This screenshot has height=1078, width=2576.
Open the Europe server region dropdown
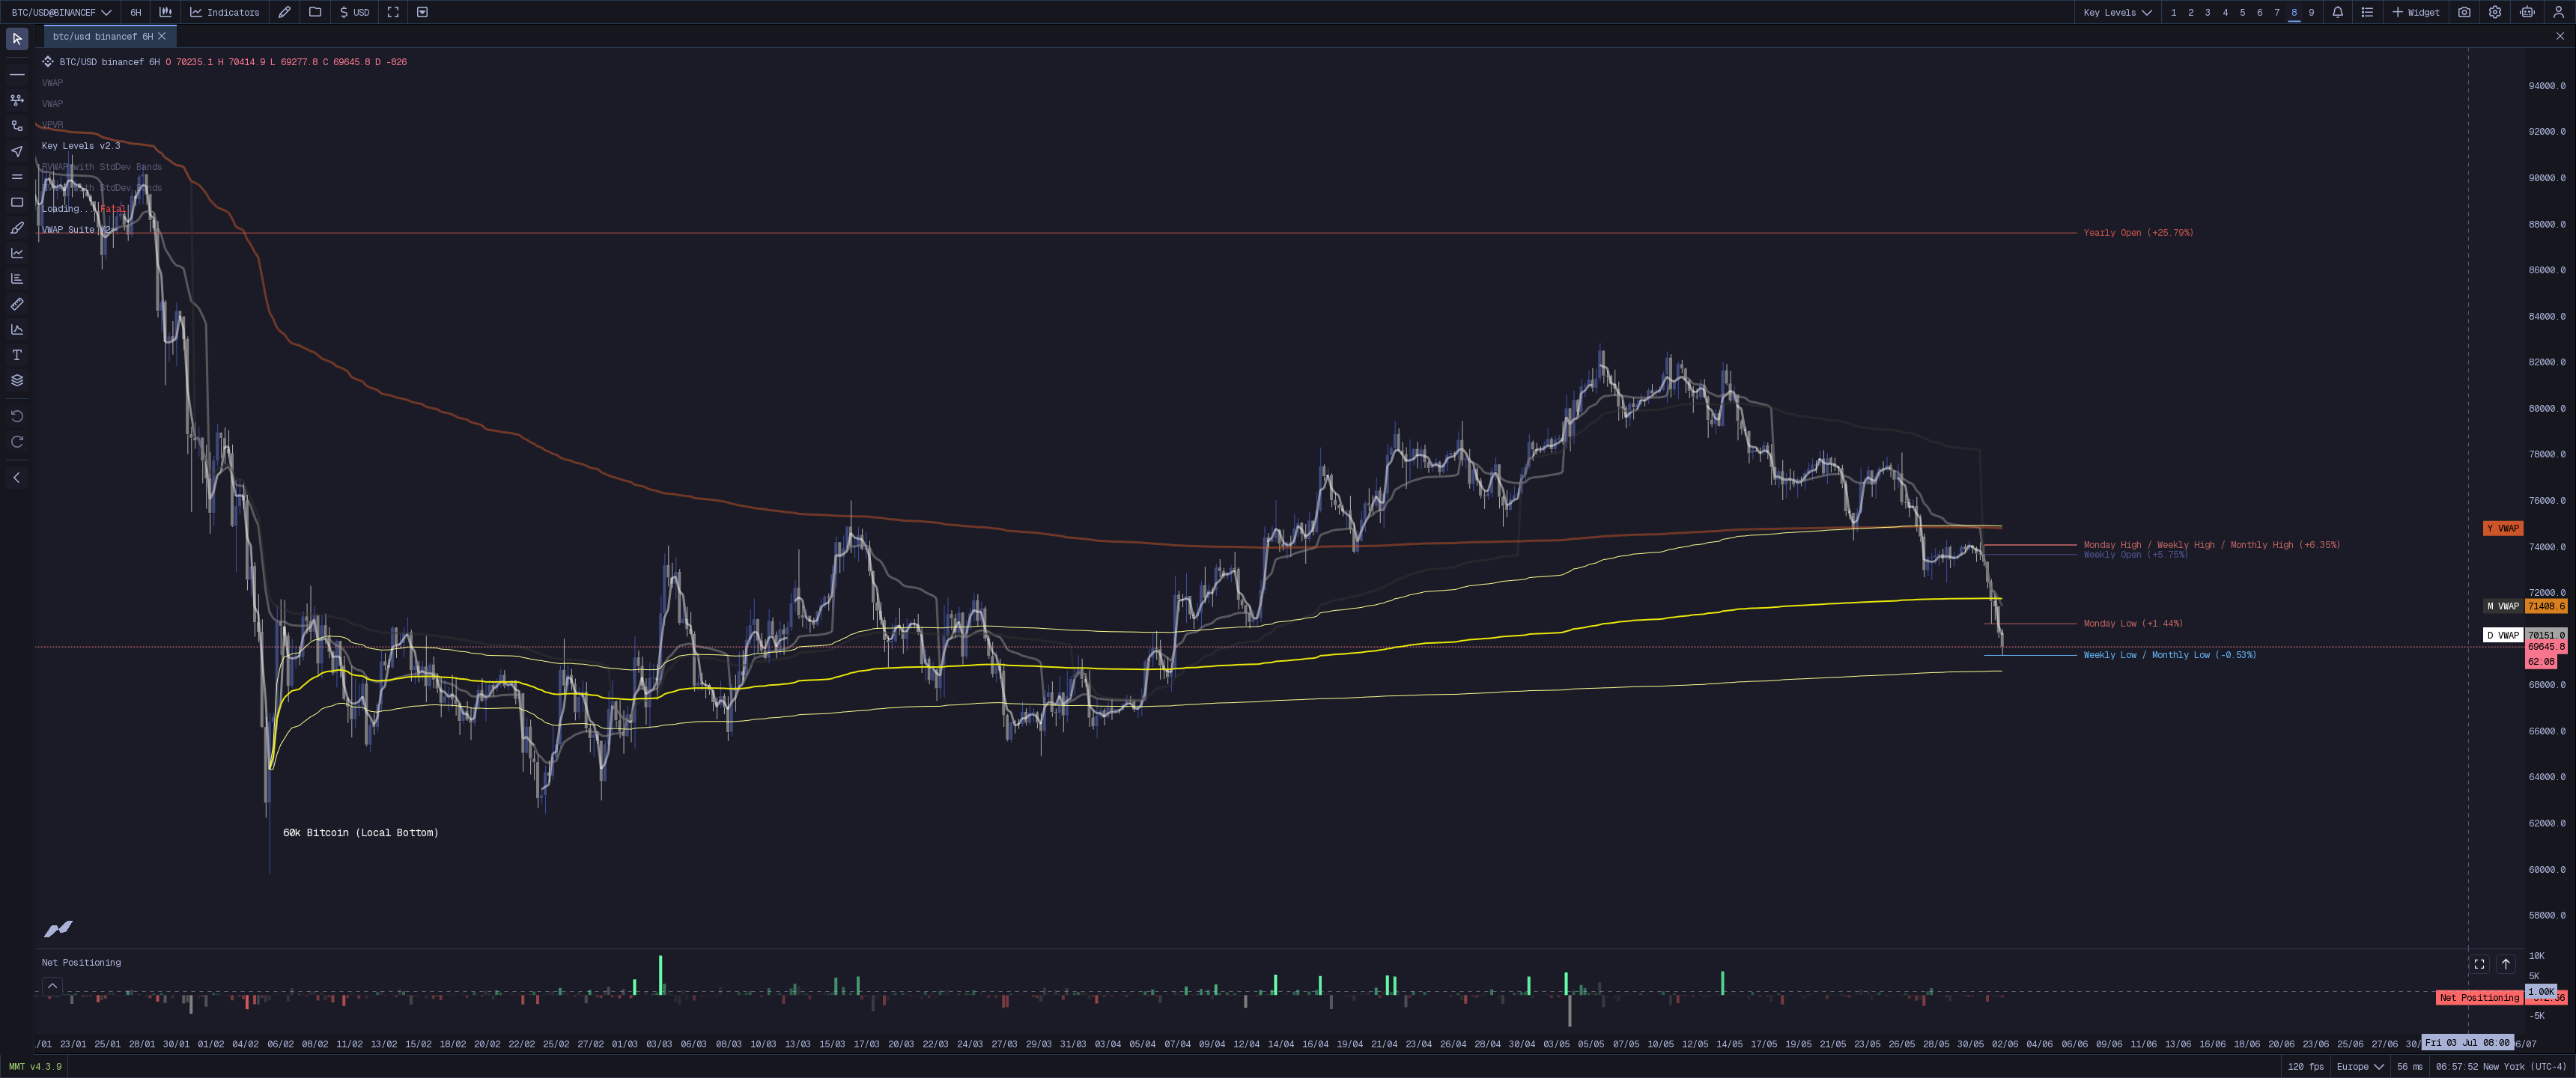coord(2360,1067)
